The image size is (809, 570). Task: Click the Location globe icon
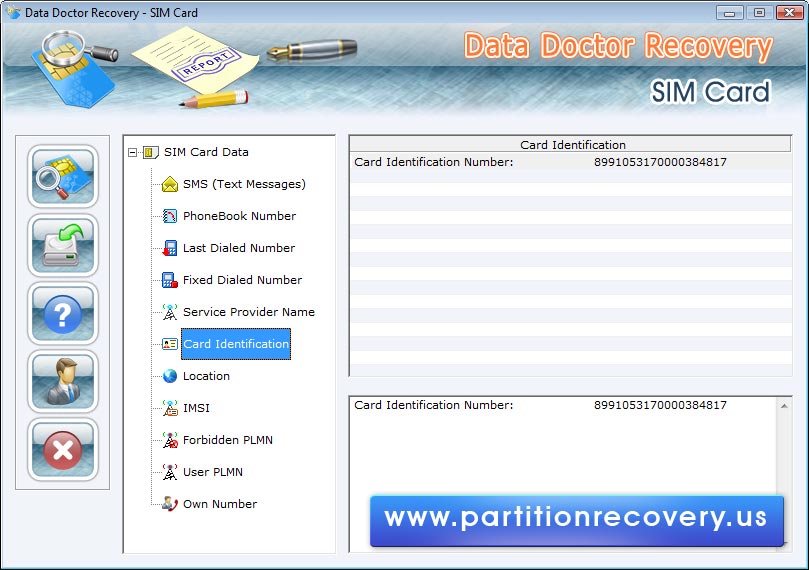click(x=170, y=376)
